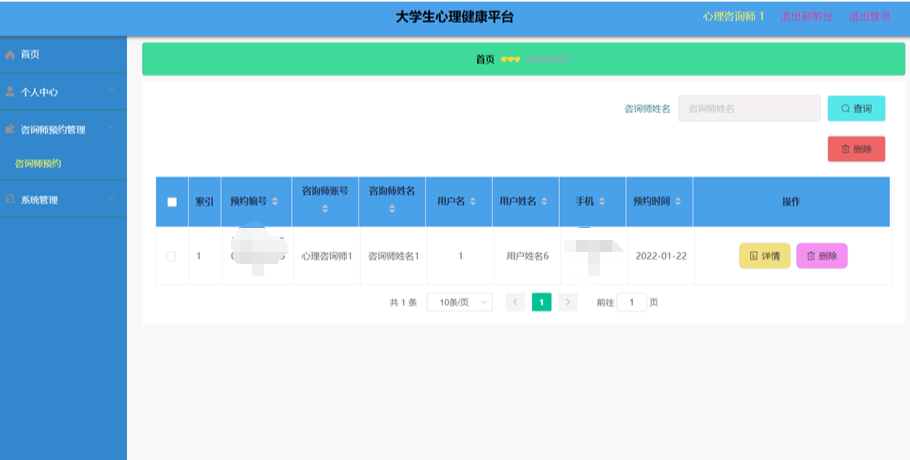The height and width of the screenshot is (460, 910).
Task: Click the document icon in 详情 button
Action: pos(753,256)
